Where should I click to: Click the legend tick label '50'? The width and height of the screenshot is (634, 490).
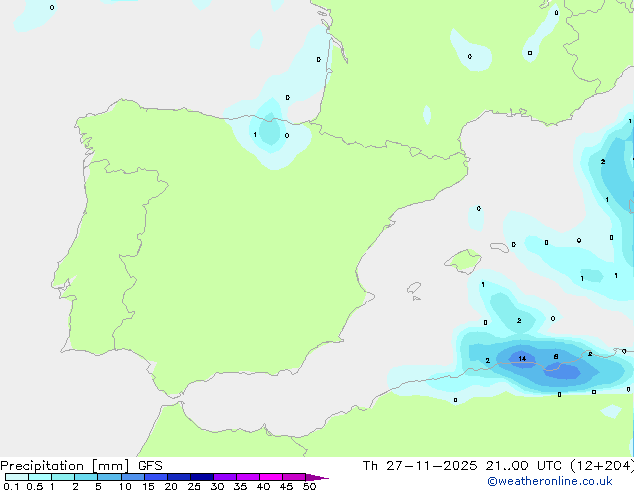click(x=309, y=486)
